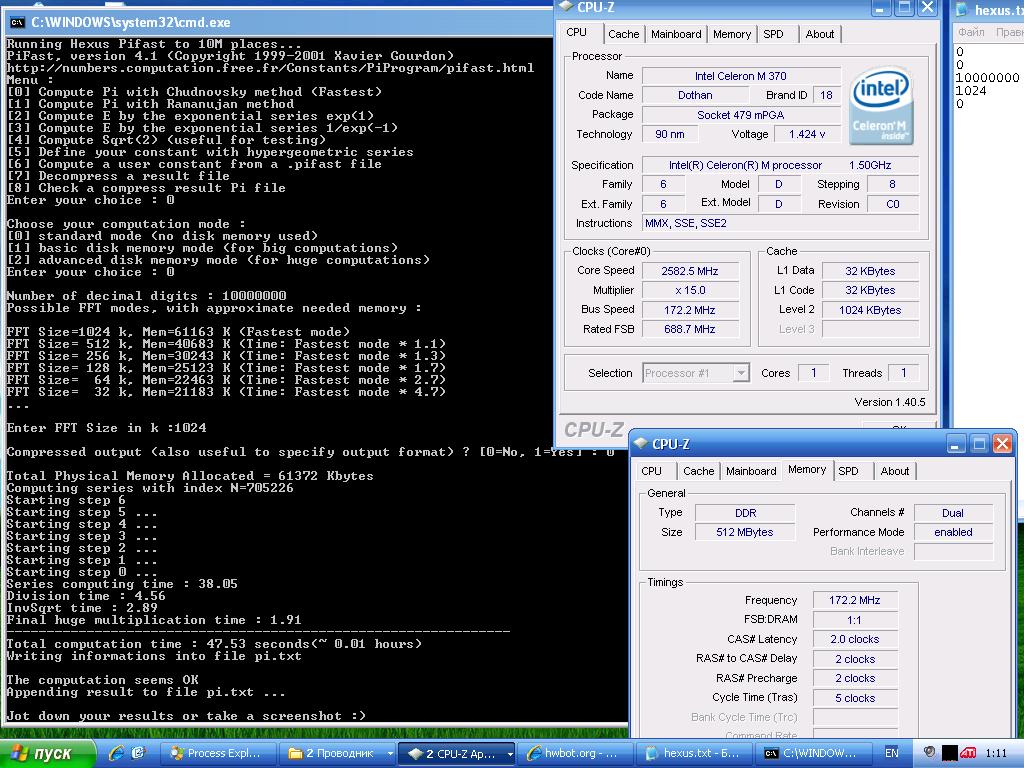Launch Internet Explorer from quick launch
1024x768 pixels.
pos(117,753)
